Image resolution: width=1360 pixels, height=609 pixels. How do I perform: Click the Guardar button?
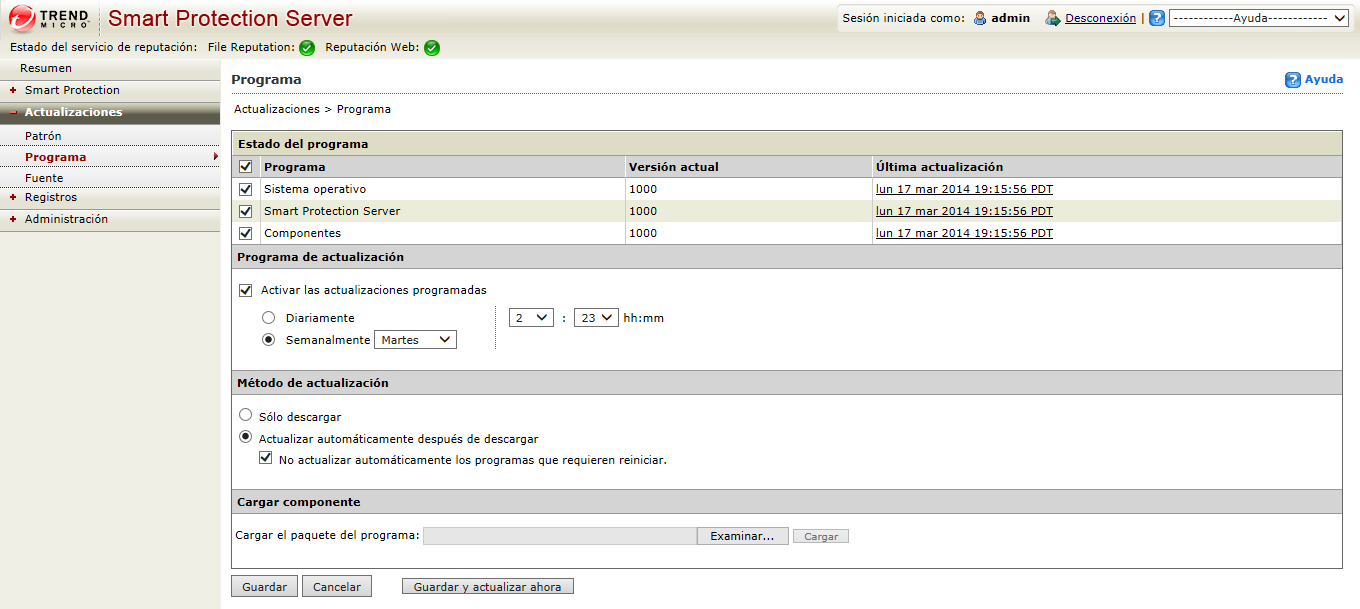click(264, 587)
